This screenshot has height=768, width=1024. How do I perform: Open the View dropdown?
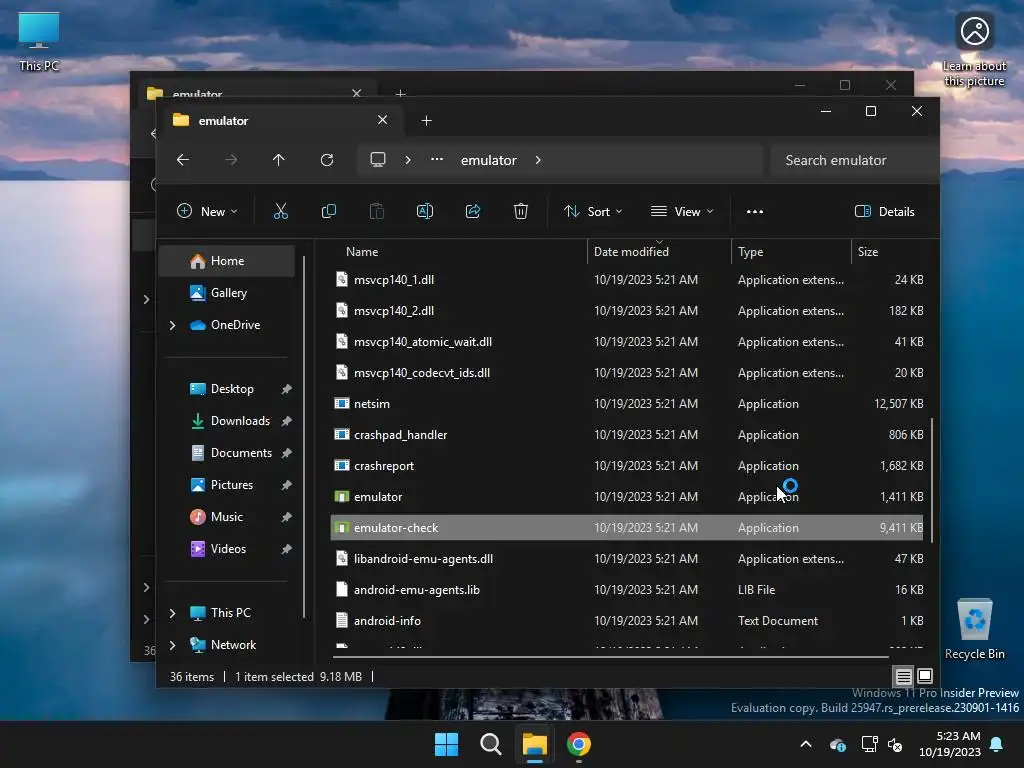[682, 212]
